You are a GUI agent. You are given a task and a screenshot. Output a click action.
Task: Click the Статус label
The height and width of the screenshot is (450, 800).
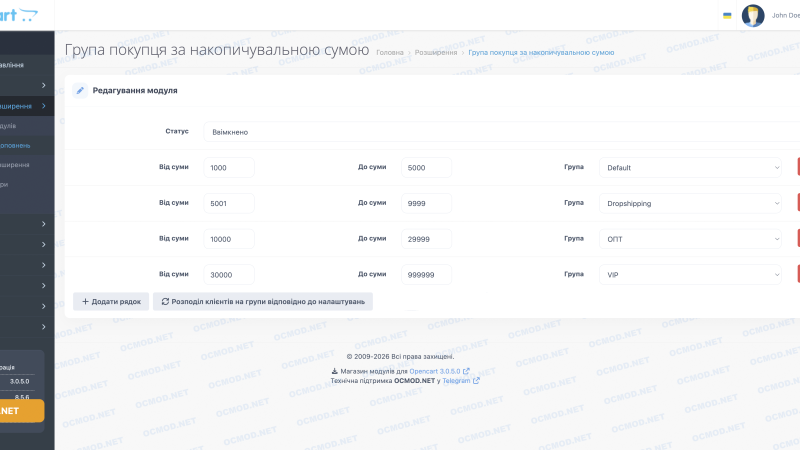177,131
